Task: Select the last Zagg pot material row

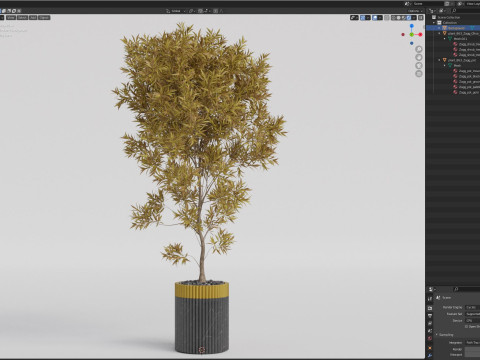Action: [x=467, y=92]
